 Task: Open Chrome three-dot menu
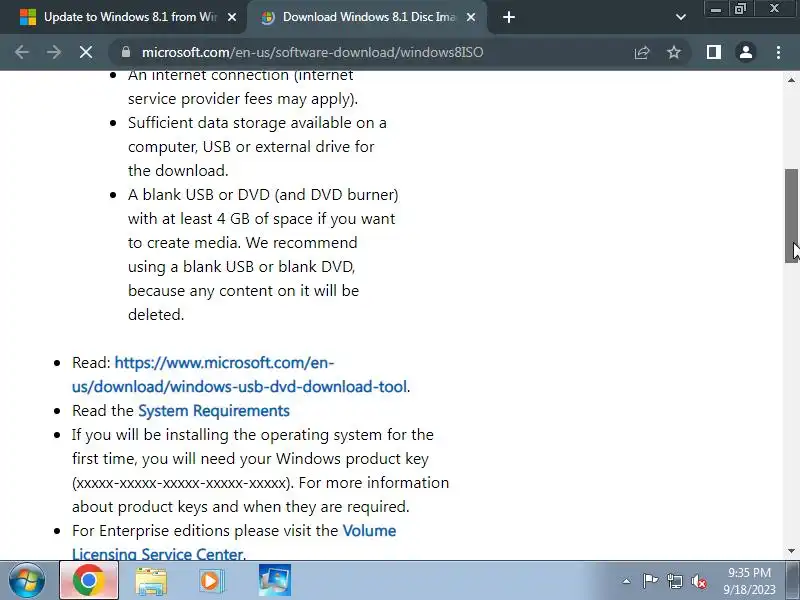pos(778,52)
